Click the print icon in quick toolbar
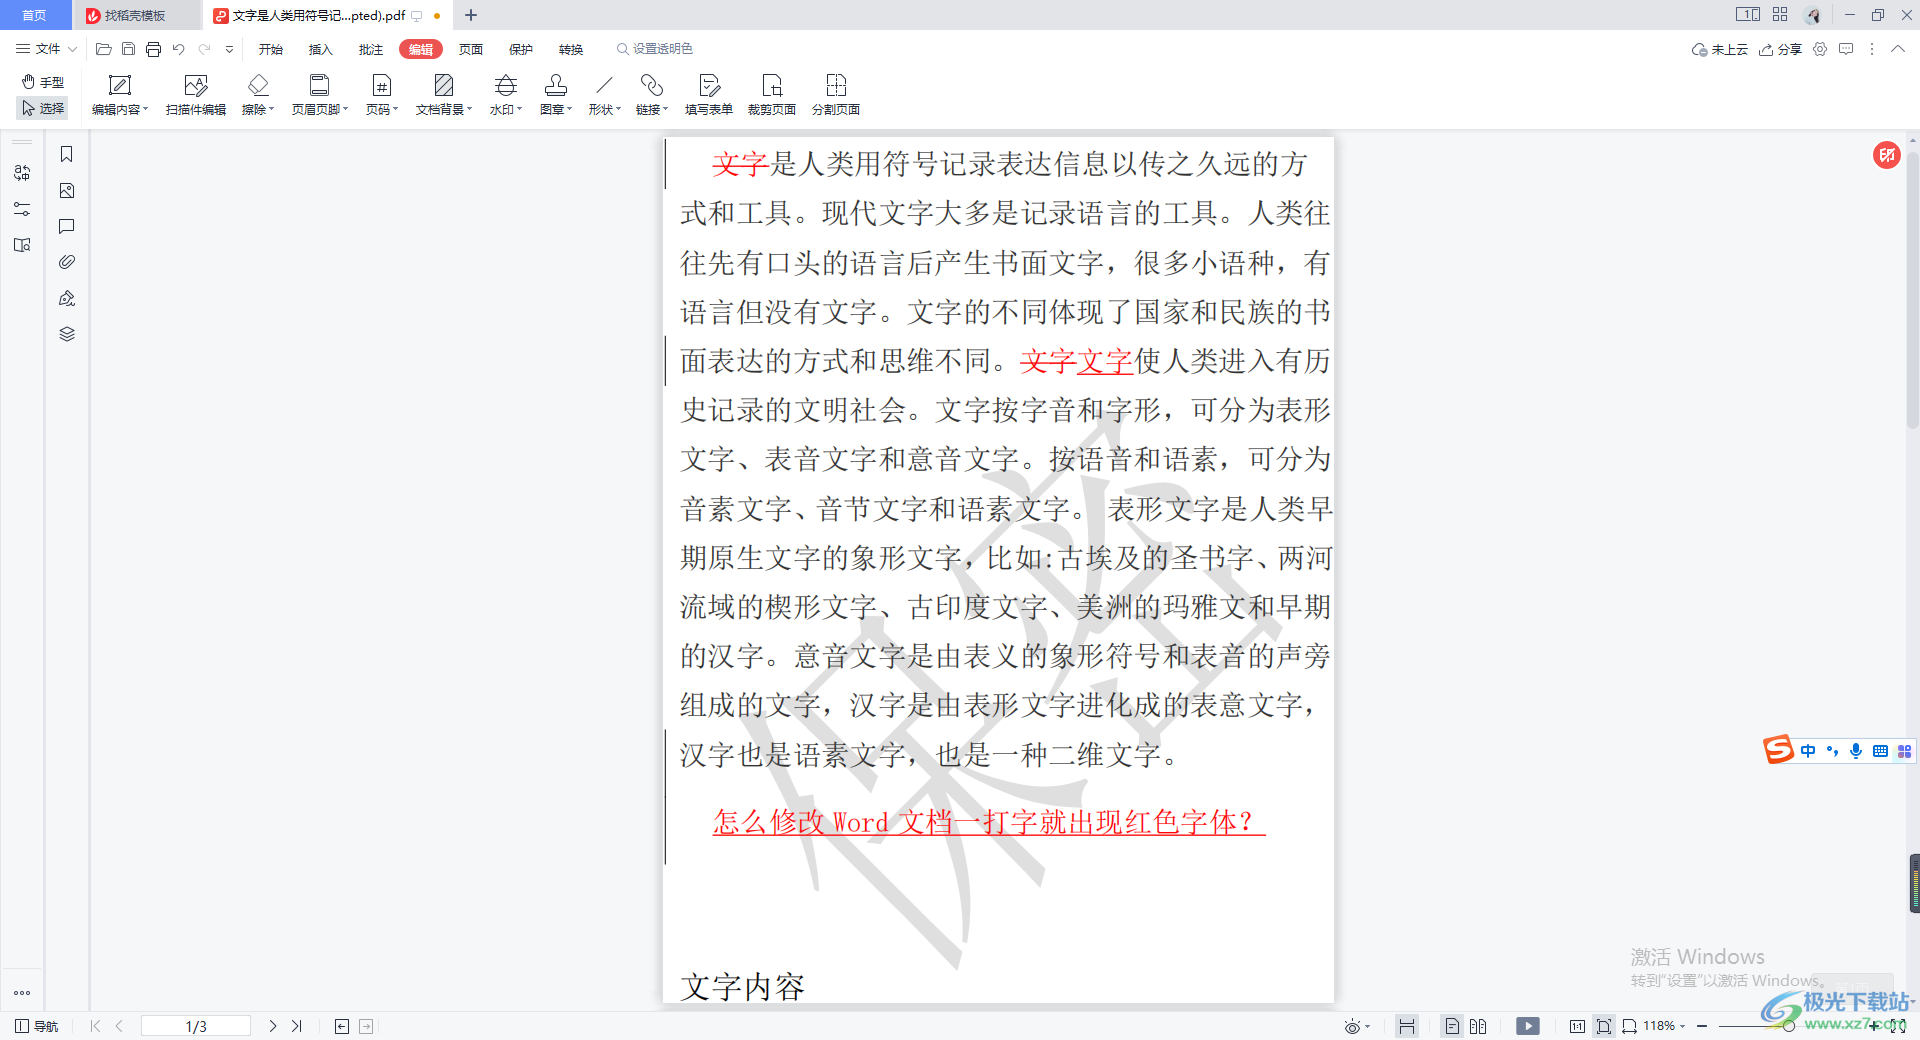Viewport: 1920px width, 1040px height. click(153, 49)
